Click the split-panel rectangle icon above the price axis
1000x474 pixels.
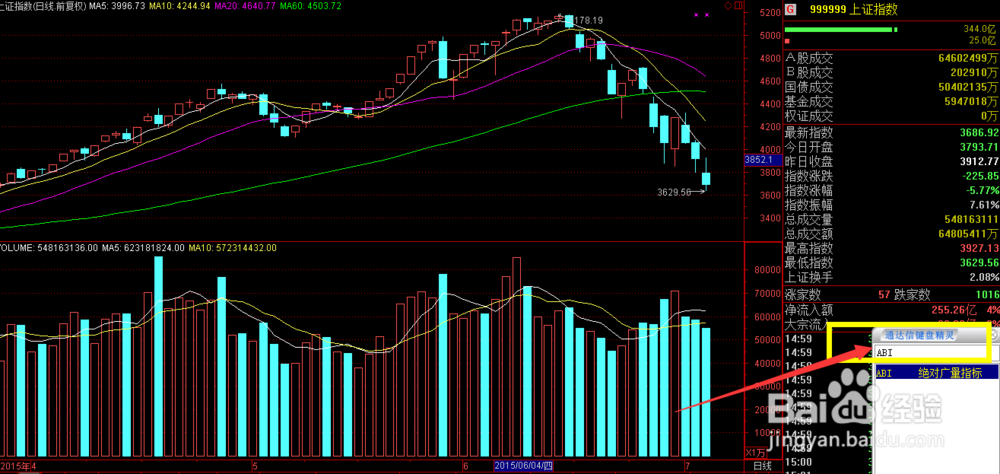pos(738,5)
